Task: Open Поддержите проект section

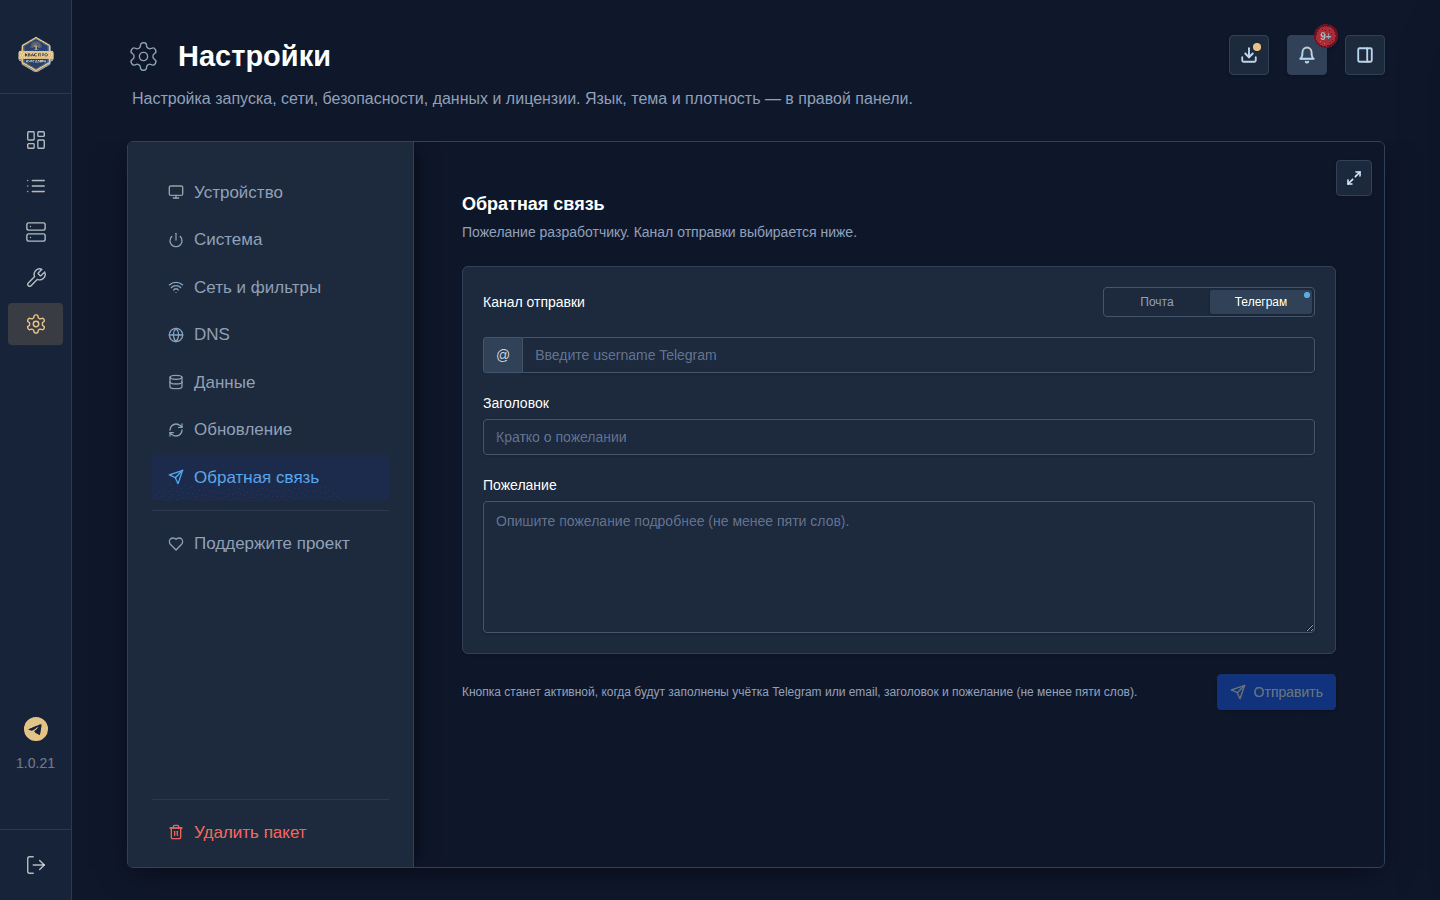Action: 270,544
